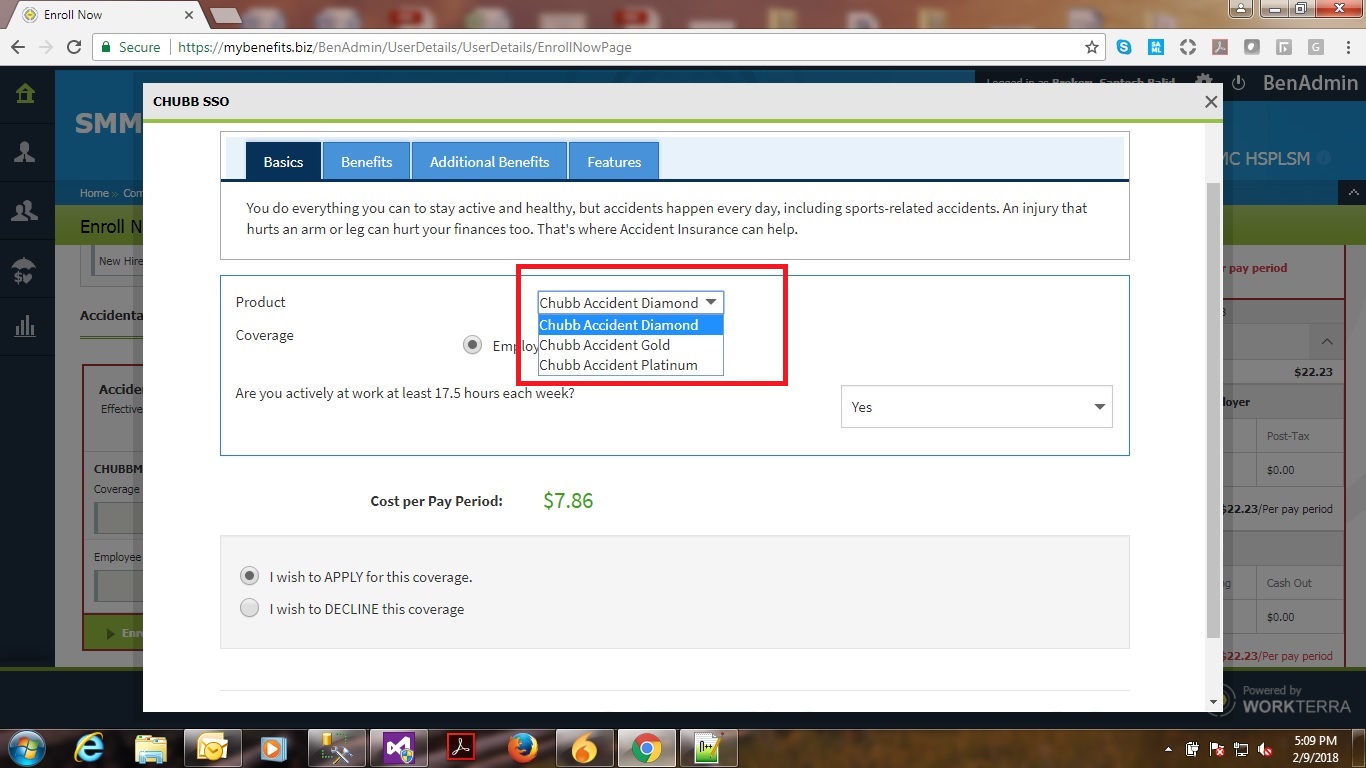This screenshot has height=768, width=1366.
Task: Collapse the header bar chevron below BenAdmin
Action: pos(1353,191)
